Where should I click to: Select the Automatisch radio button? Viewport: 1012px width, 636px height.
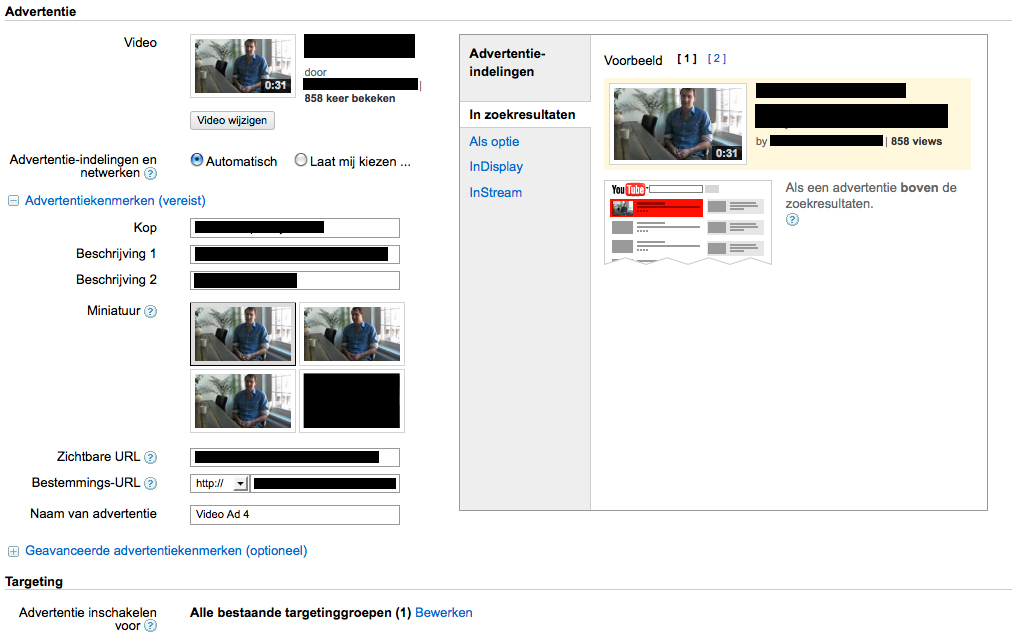point(197,160)
